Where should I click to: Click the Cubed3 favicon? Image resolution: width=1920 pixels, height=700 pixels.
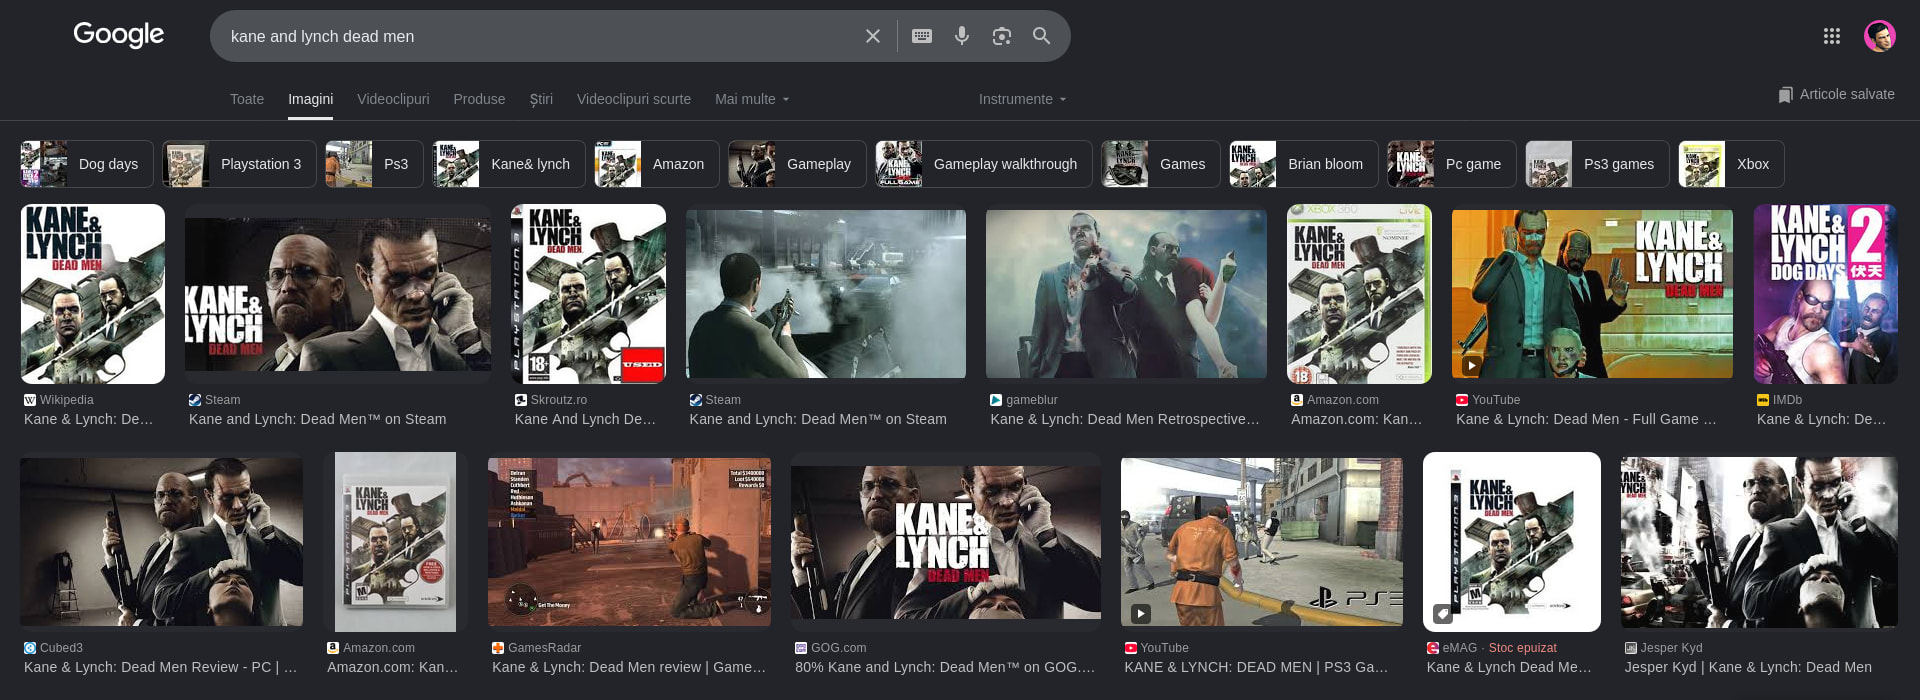tap(30, 648)
